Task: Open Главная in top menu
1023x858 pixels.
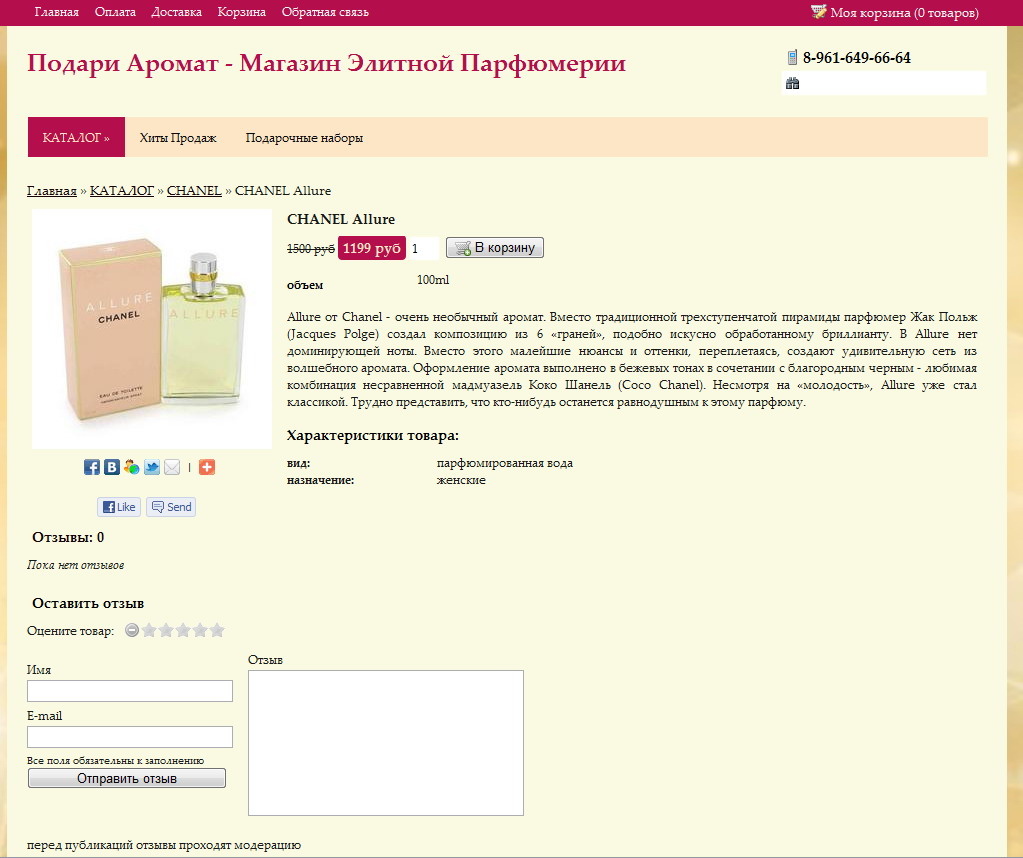Action: [x=57, y=12]
